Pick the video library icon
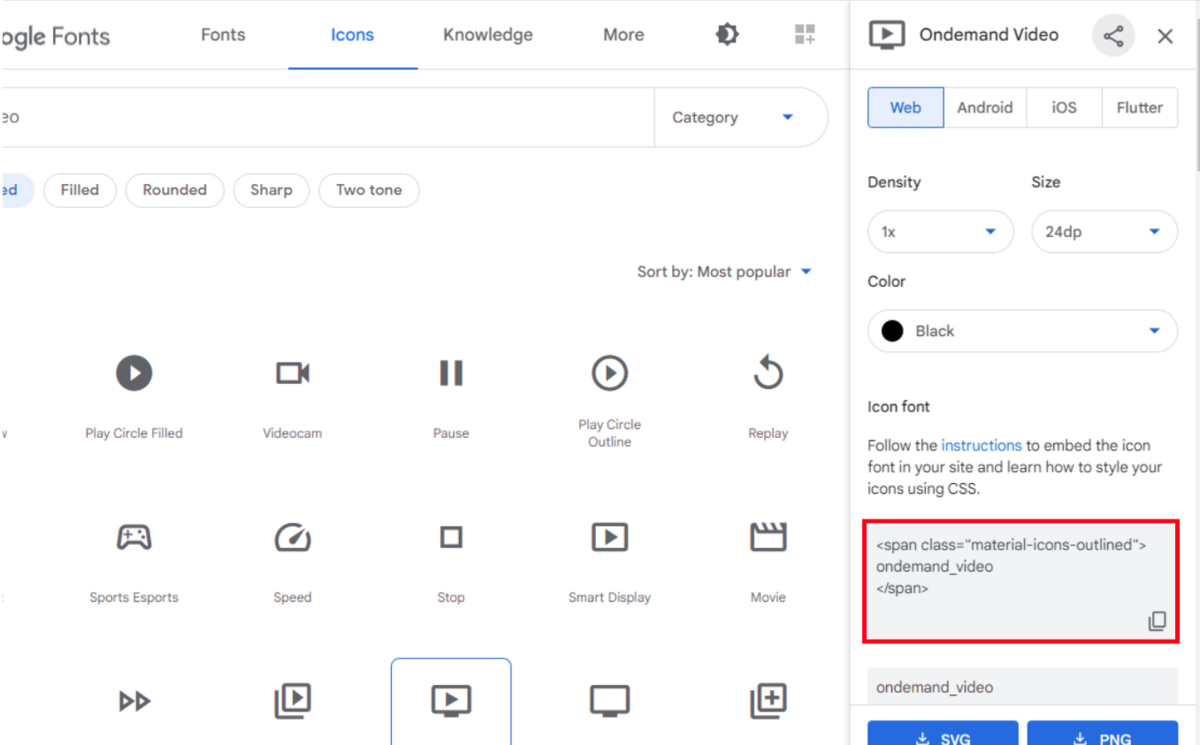1200x745 pixels. pos(293,701)
